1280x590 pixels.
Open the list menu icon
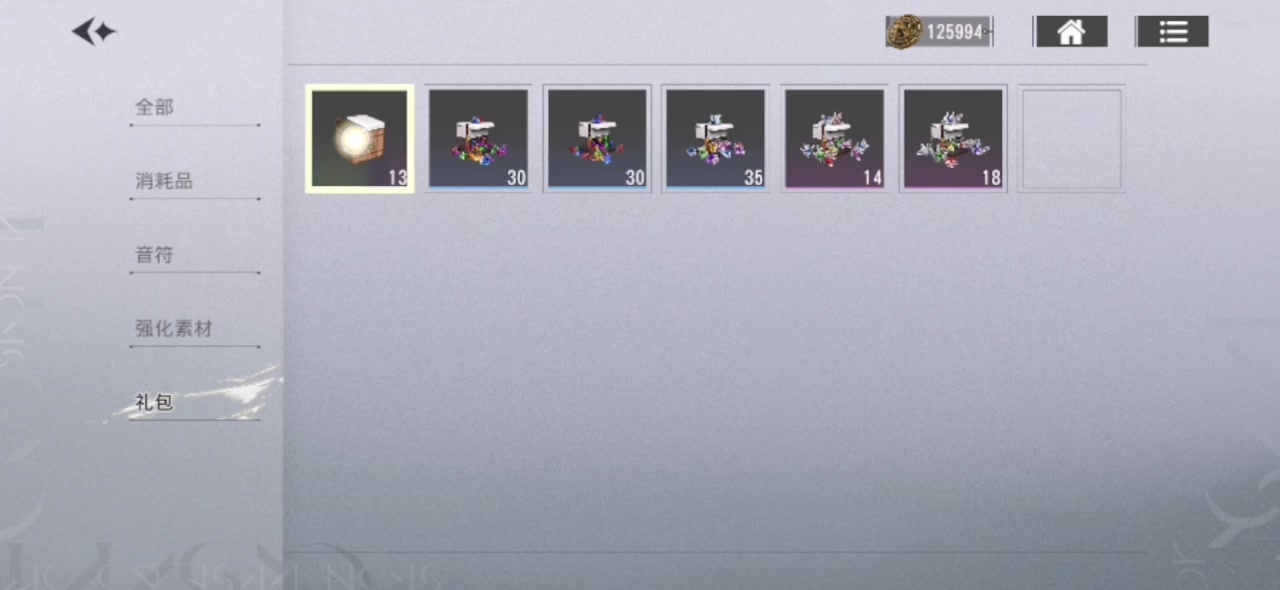click(1173, 32)
